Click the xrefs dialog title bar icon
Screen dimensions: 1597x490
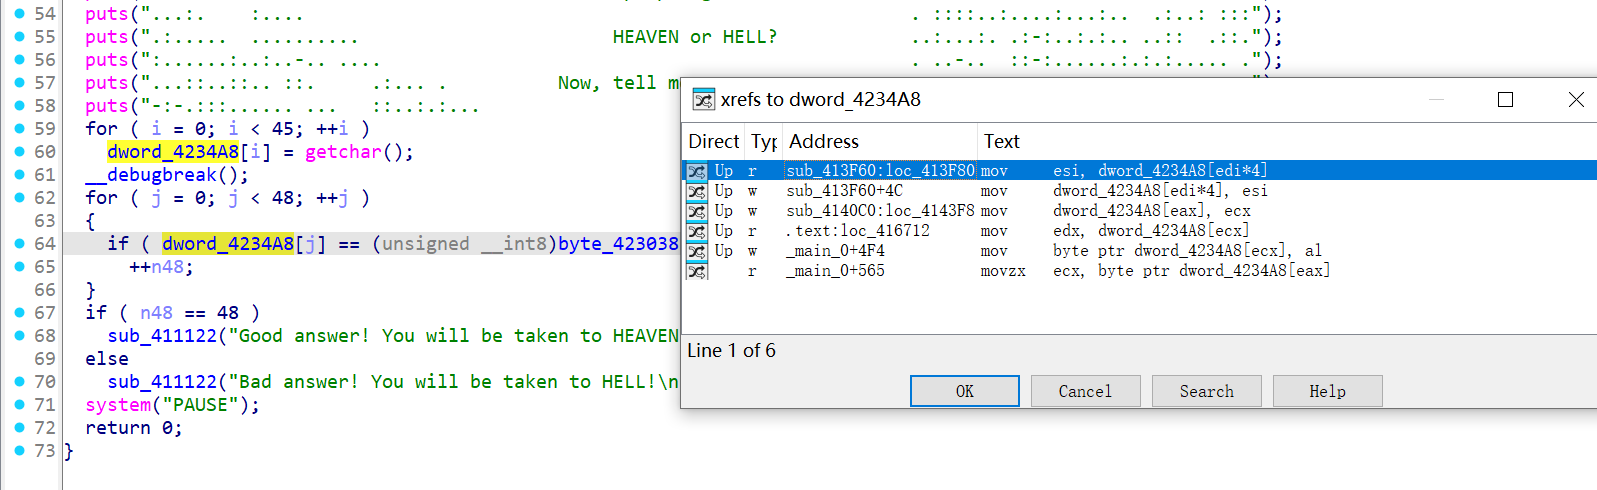coord(704,100)
